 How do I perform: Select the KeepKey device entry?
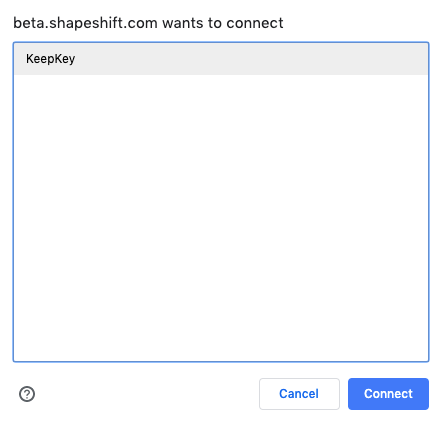click(221, 59)
